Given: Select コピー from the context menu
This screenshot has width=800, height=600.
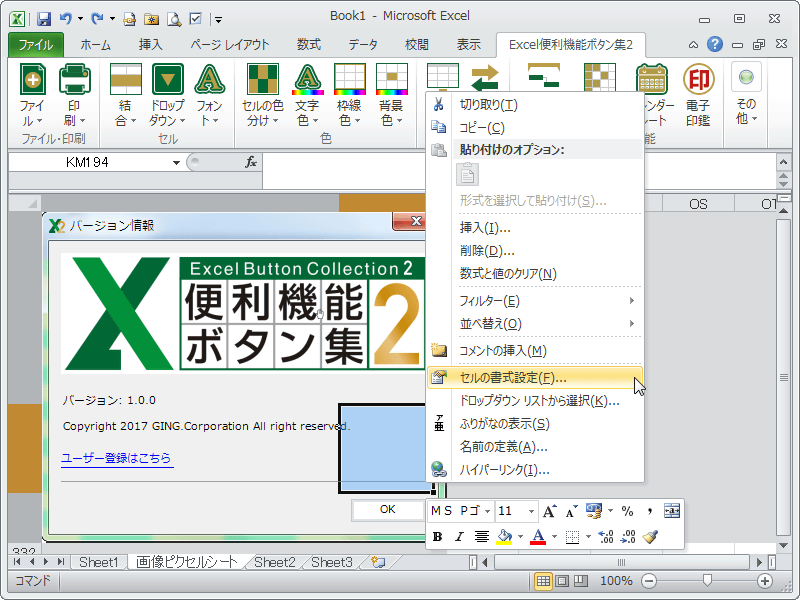Looking at the screenshot, I should click(535, 128).
